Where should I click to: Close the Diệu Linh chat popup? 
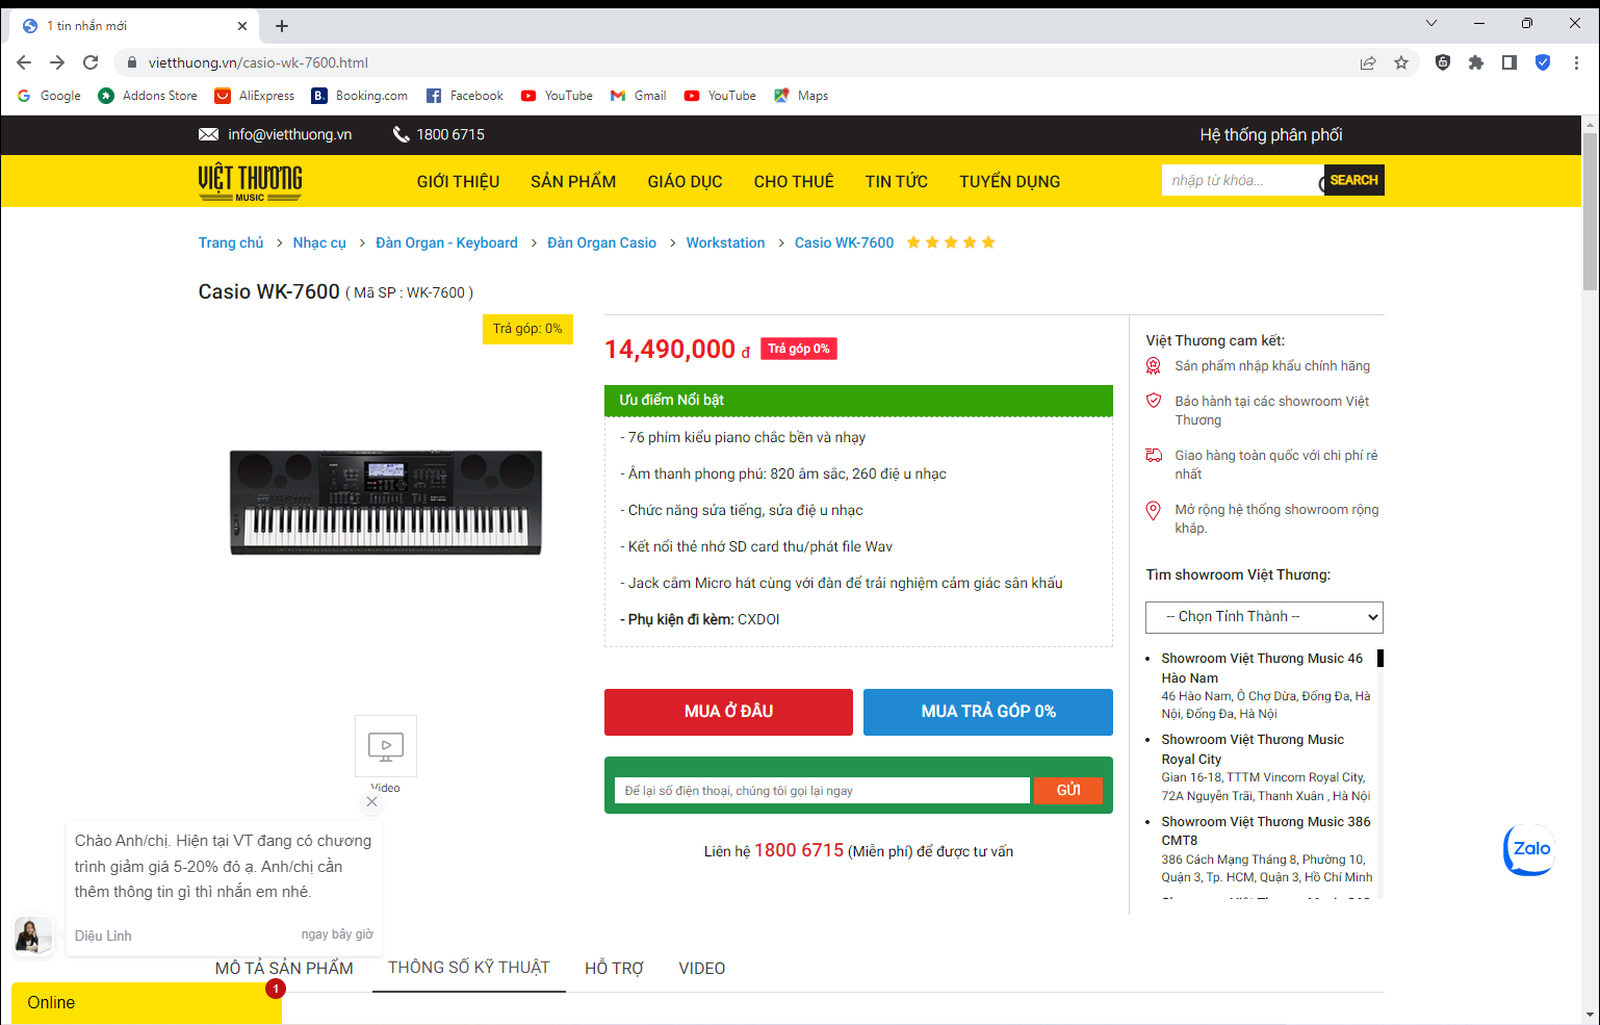(x=372, y=801)
